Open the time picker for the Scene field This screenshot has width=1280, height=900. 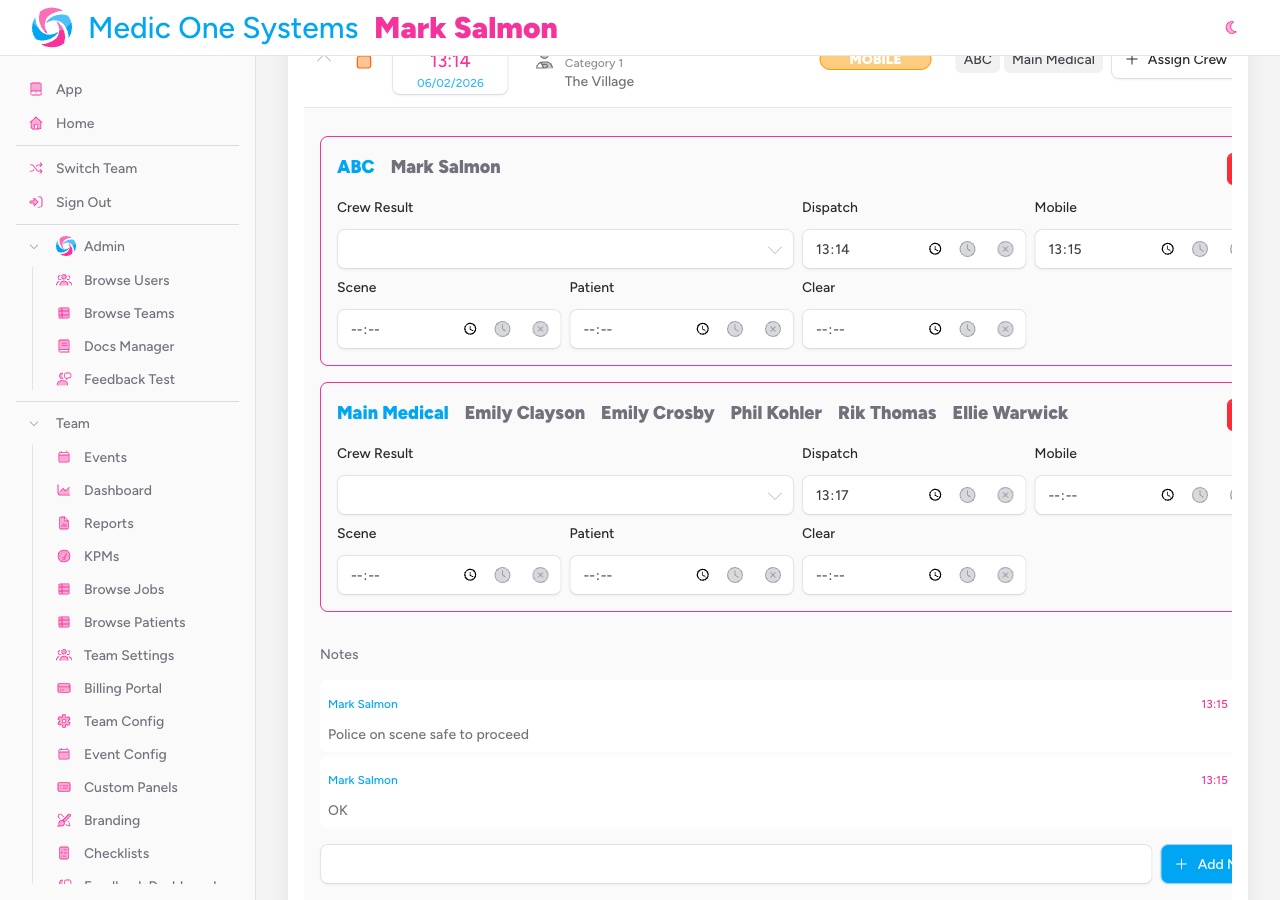click(x=469, y=328)
